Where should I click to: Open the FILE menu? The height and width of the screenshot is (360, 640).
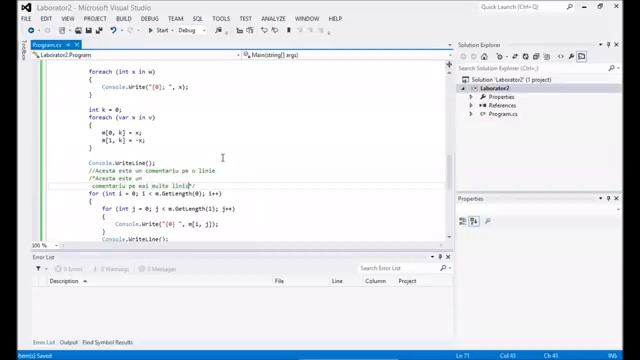pos(26,19)
